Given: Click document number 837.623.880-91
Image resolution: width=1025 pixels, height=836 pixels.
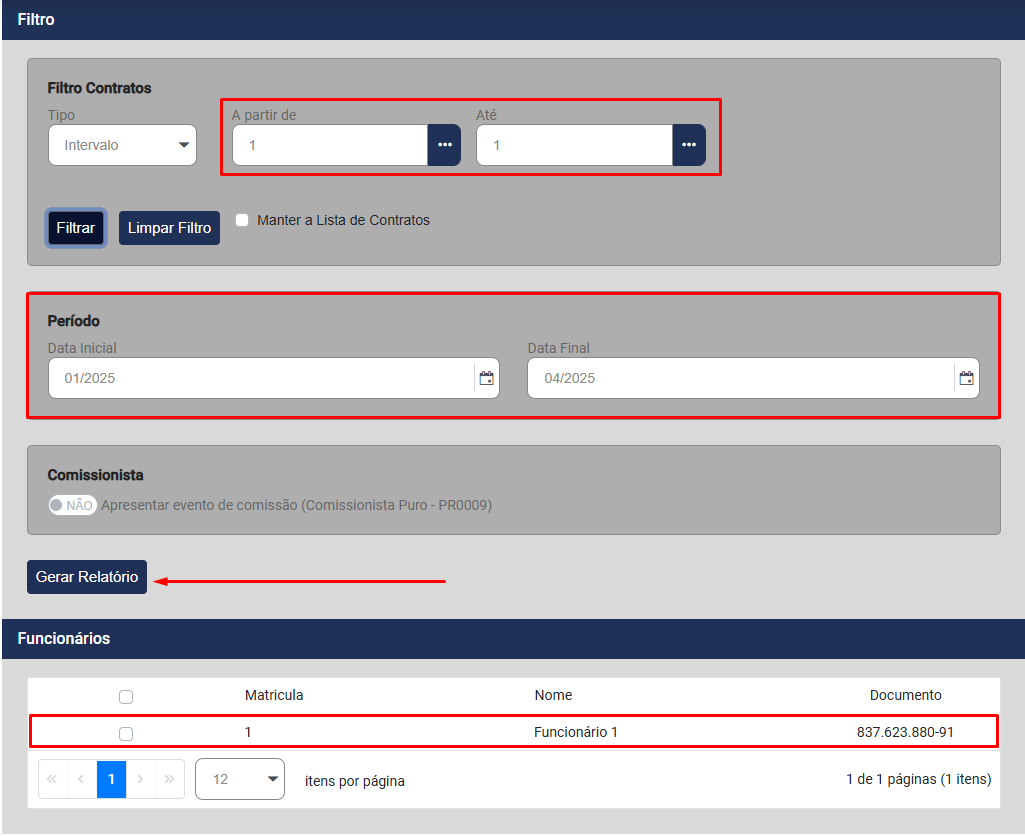Looking at the screenshot, I should coord(905,732).
